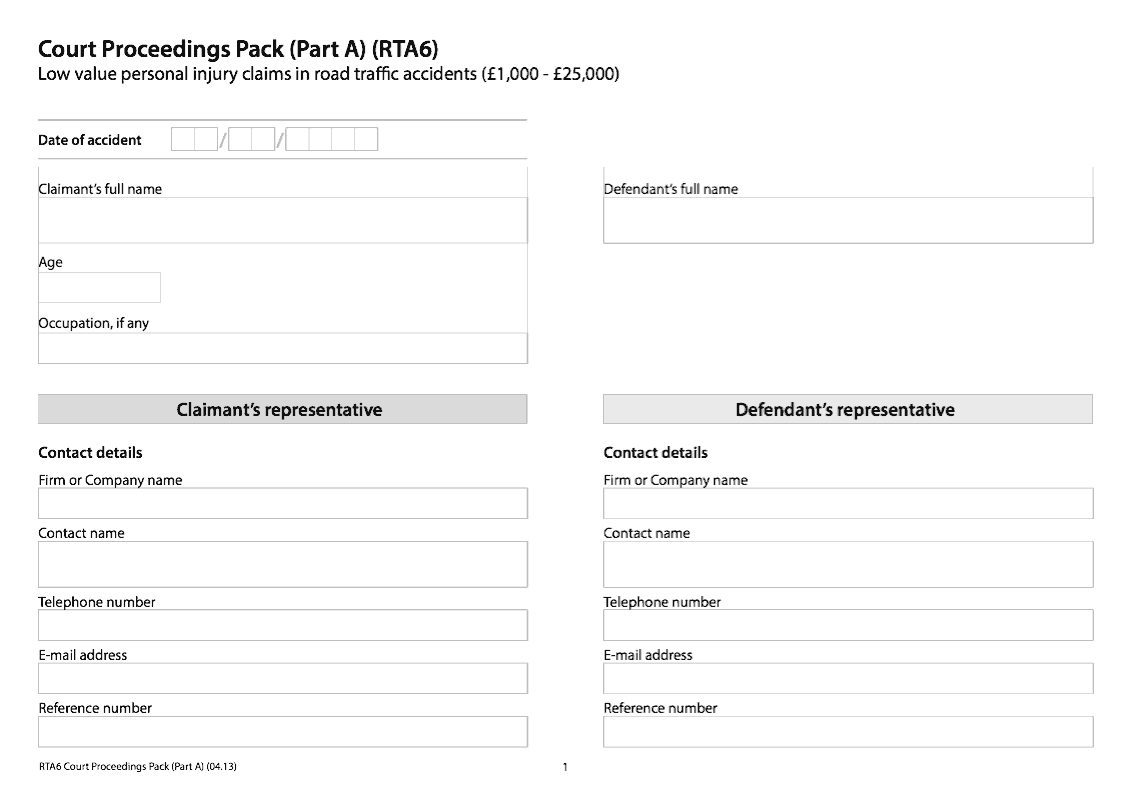Screen dimensions: 1131x800
Task: Focus claimant representative's Telephone number field
Action: click(282, 626)
